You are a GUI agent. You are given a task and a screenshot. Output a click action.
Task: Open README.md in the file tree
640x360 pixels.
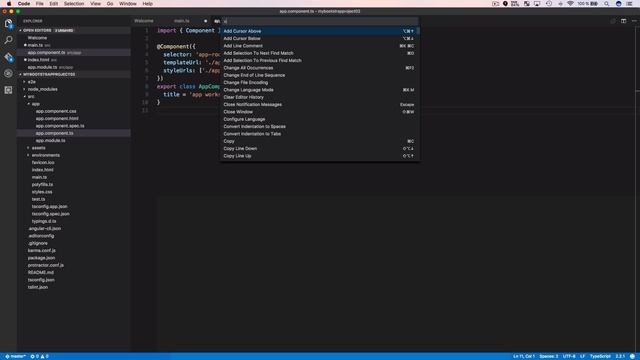click(40, 273)
